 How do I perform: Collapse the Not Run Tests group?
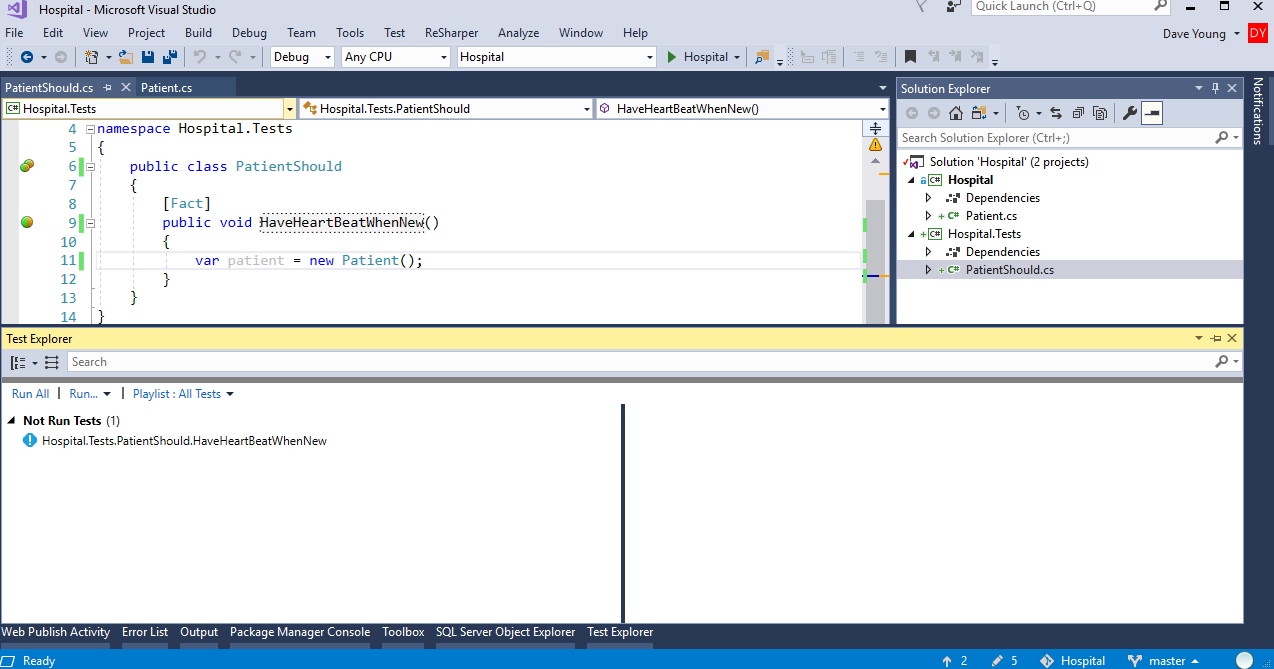click(12, 421)
